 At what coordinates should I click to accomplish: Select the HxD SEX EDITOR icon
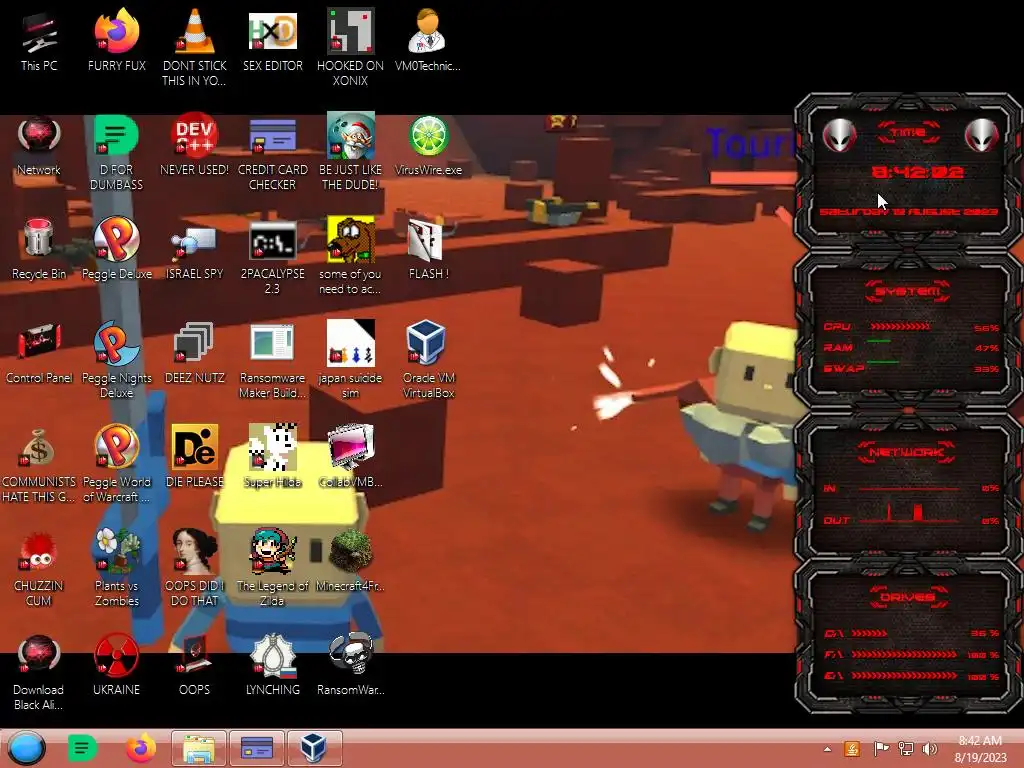[273, 42]
